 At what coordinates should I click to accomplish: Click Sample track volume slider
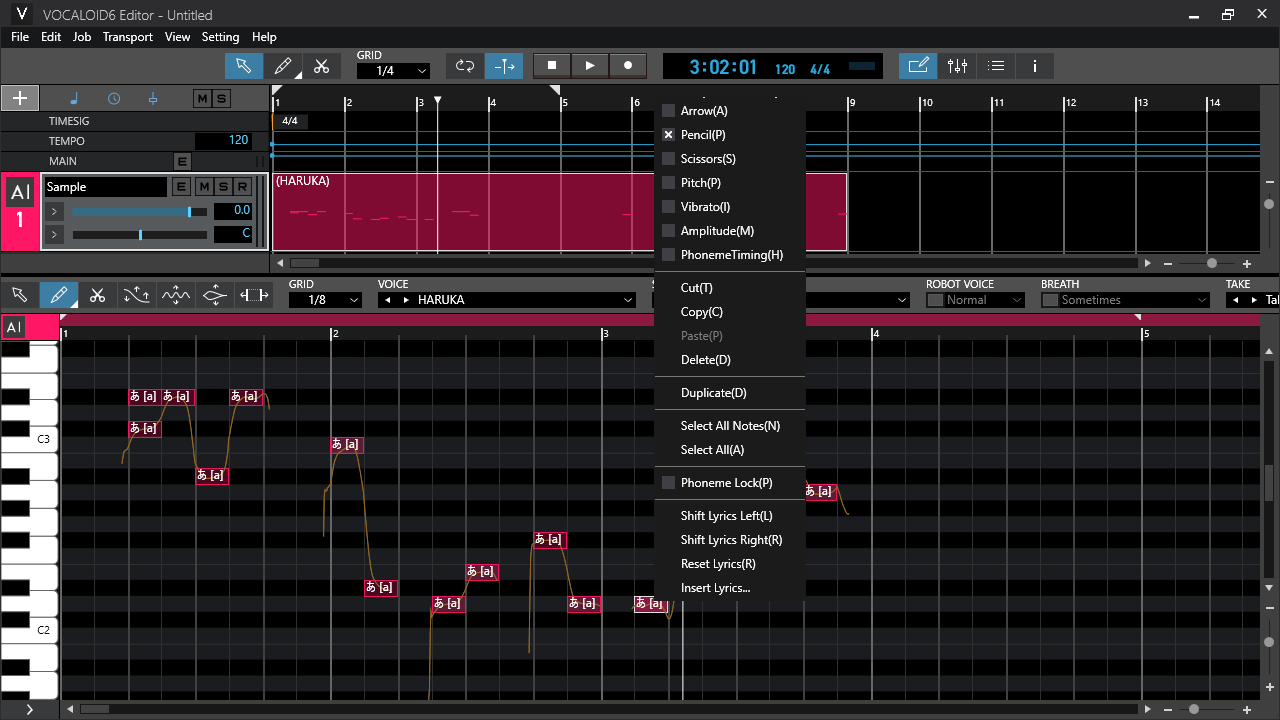140,212
